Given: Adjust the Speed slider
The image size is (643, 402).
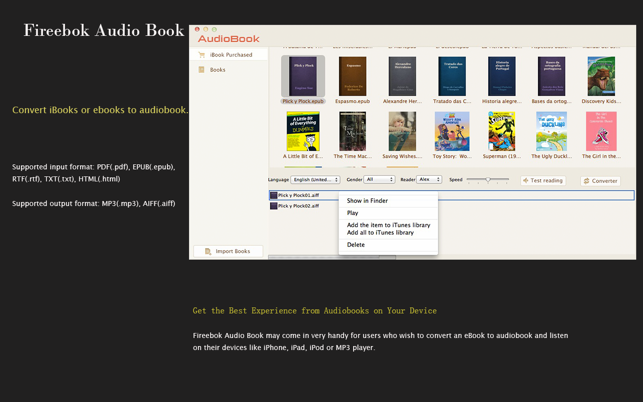Looking at the screenshot, I should [x=488, y=180].
